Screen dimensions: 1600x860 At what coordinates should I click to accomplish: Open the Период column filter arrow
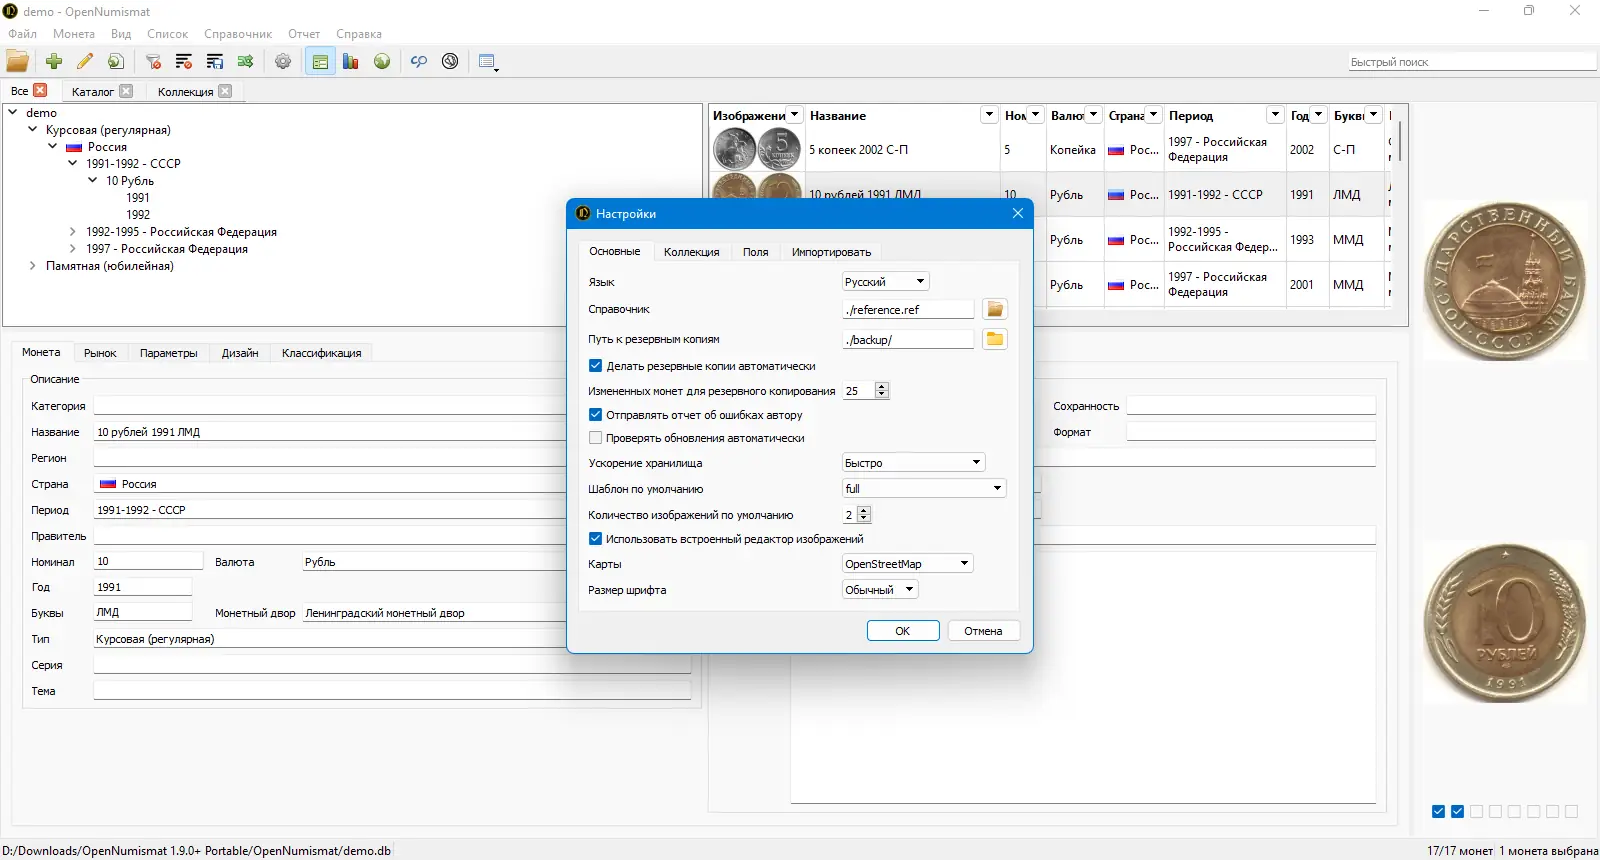1275,115
